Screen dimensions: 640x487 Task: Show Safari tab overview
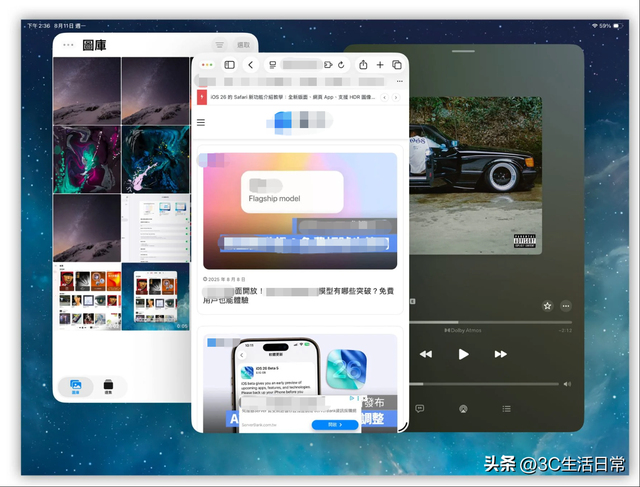(x=397, y=65)
